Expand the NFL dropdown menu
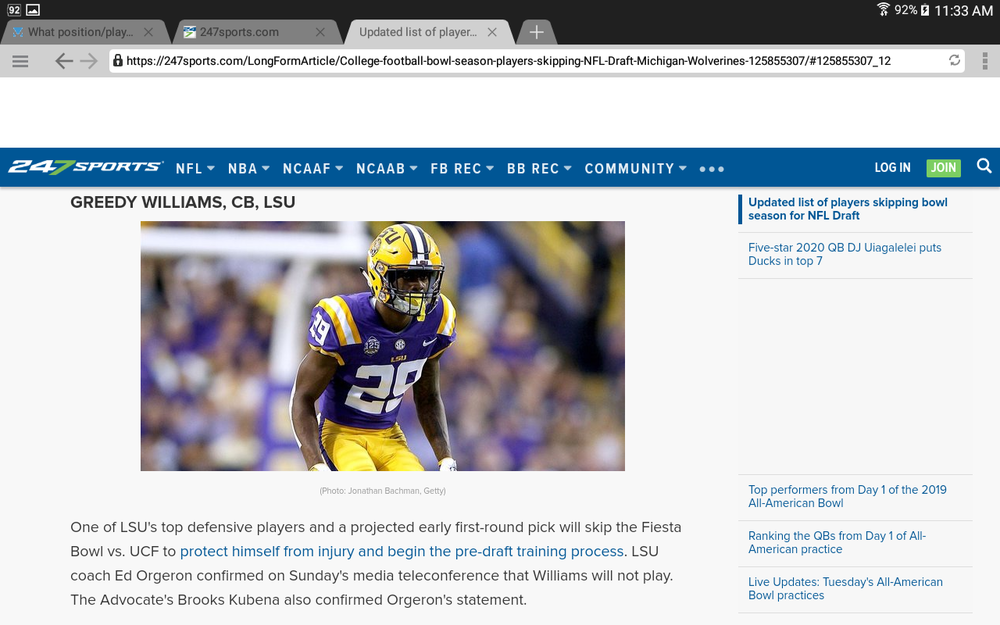The image size is (1000, 625). pos(195,168)
